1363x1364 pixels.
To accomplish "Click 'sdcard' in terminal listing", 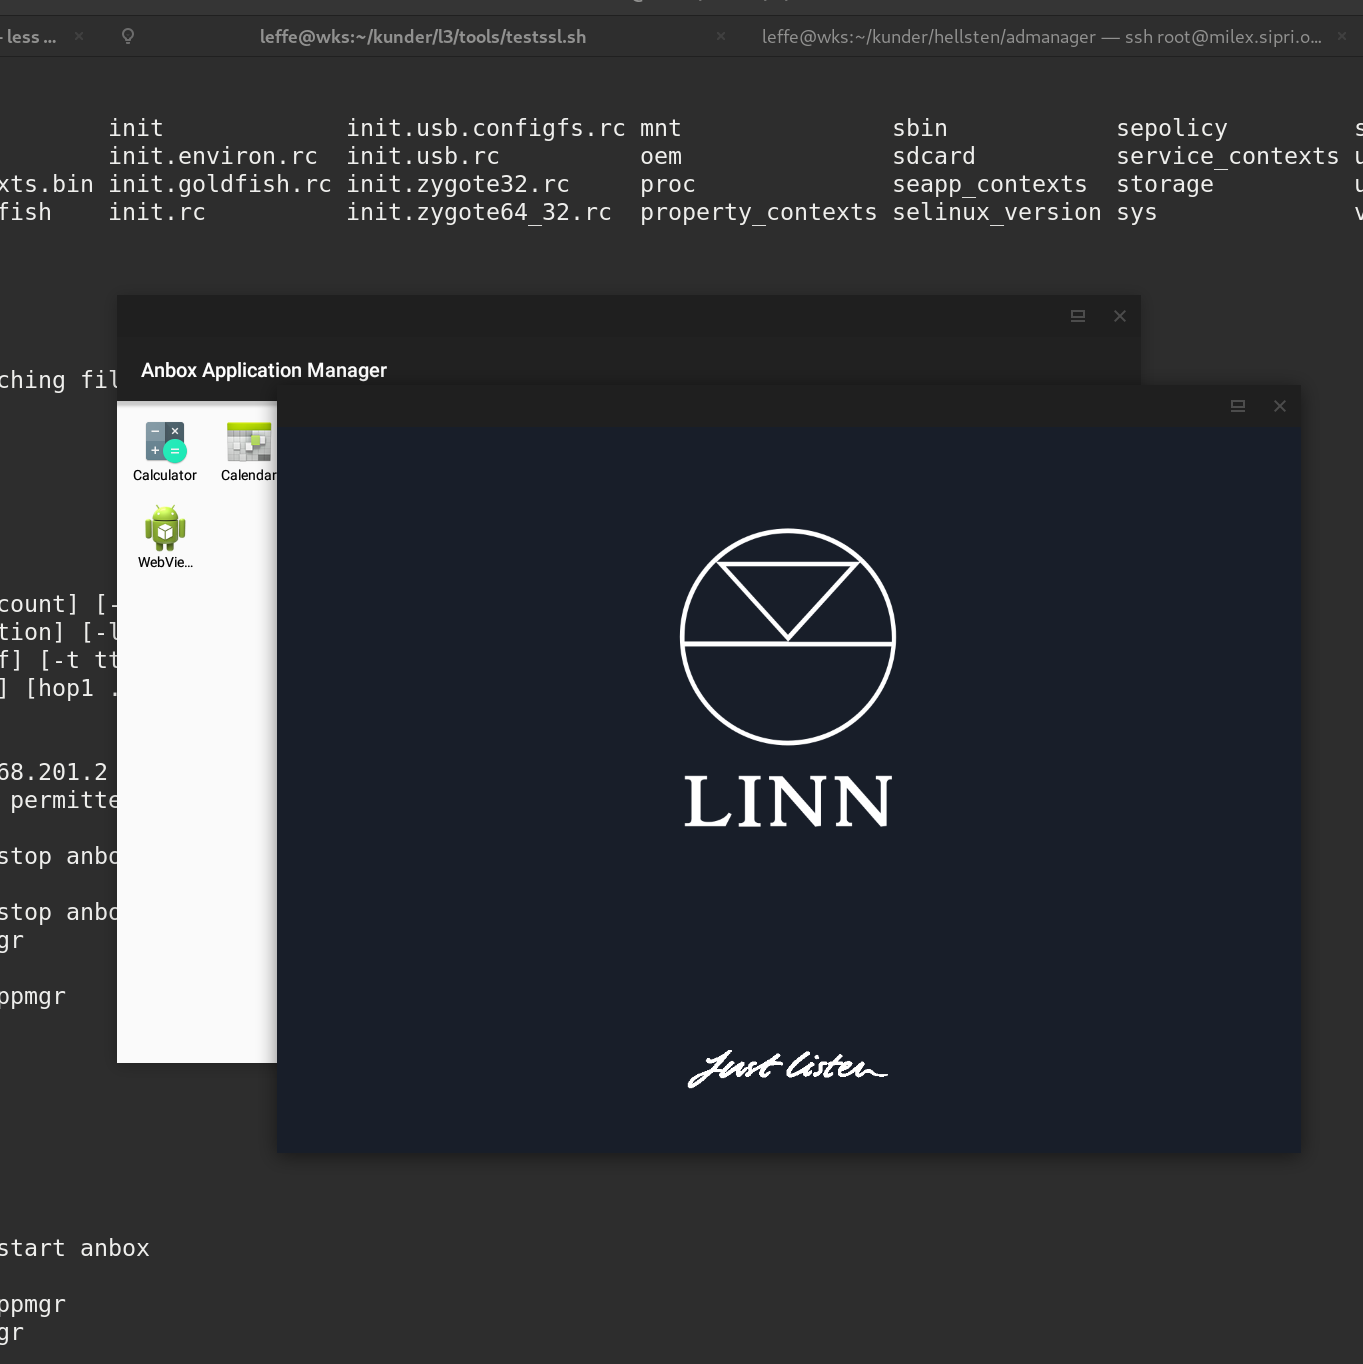I will pos(934,157).
